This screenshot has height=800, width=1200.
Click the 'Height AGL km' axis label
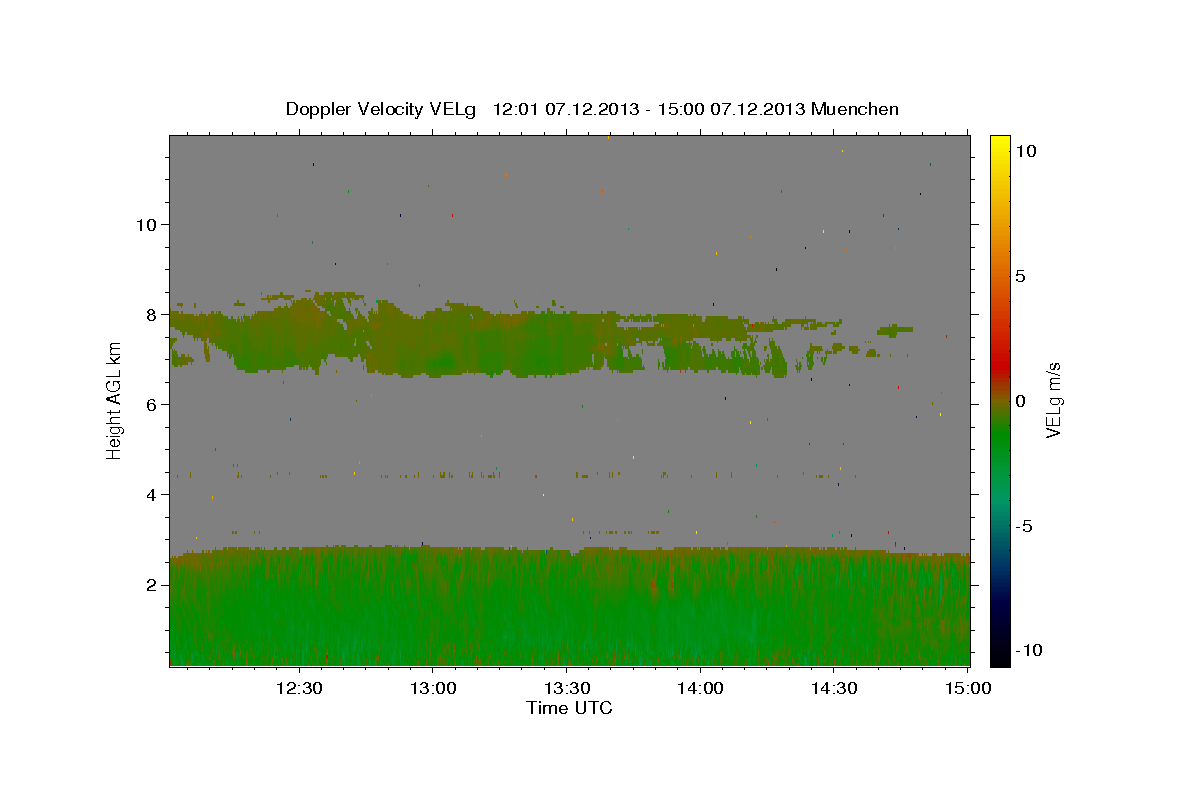[114, 400]
